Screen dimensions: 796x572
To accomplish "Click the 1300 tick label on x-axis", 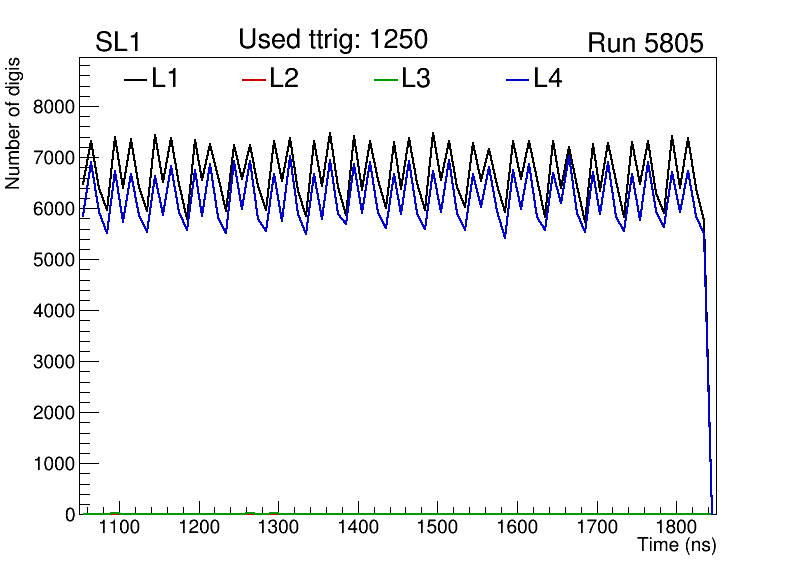I will 277,527.
